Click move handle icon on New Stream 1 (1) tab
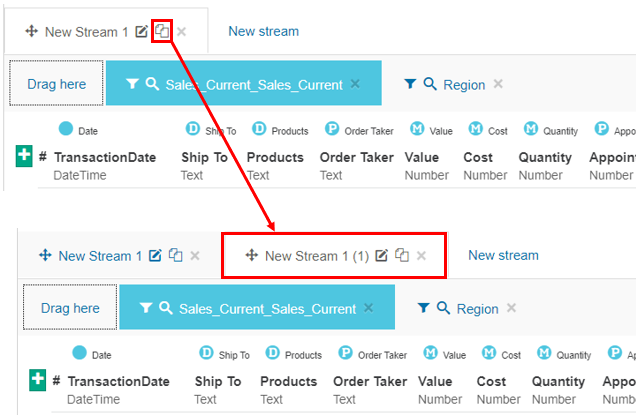636x415 pixels. point(252,256)
